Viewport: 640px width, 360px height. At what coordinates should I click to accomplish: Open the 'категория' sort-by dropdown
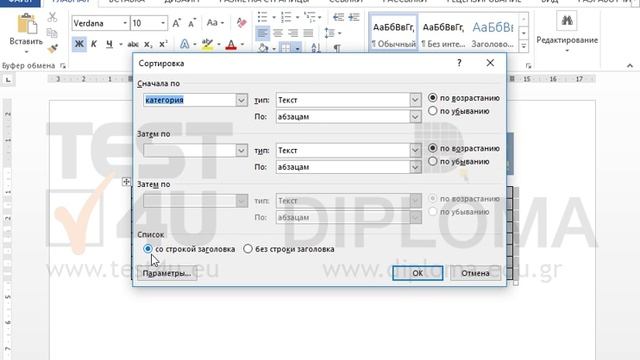tap(241, 100)
